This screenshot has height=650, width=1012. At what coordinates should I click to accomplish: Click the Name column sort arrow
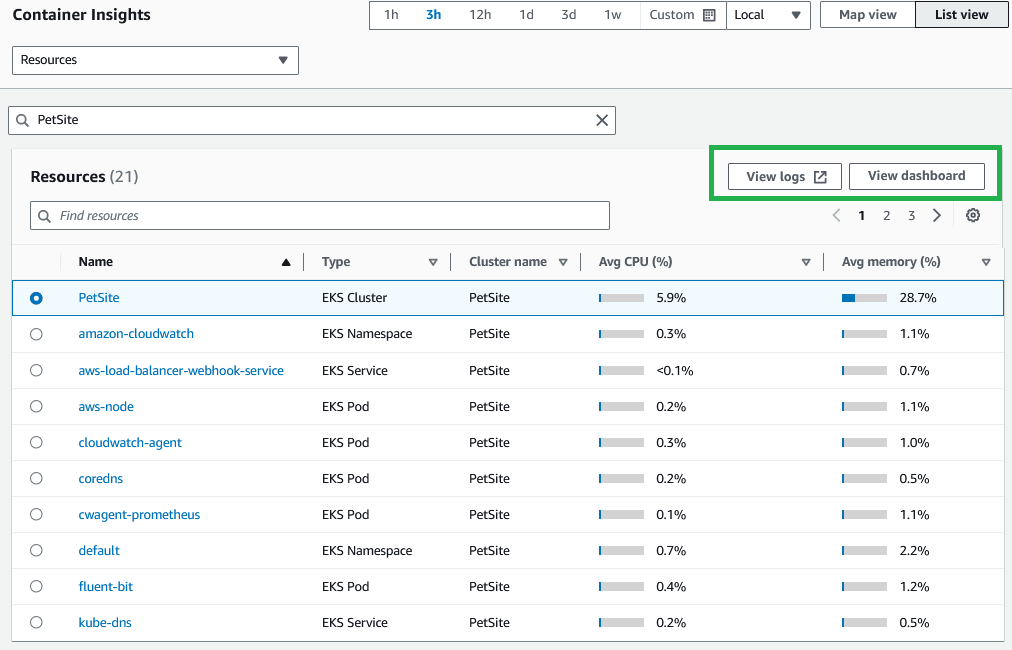point(286,261)
